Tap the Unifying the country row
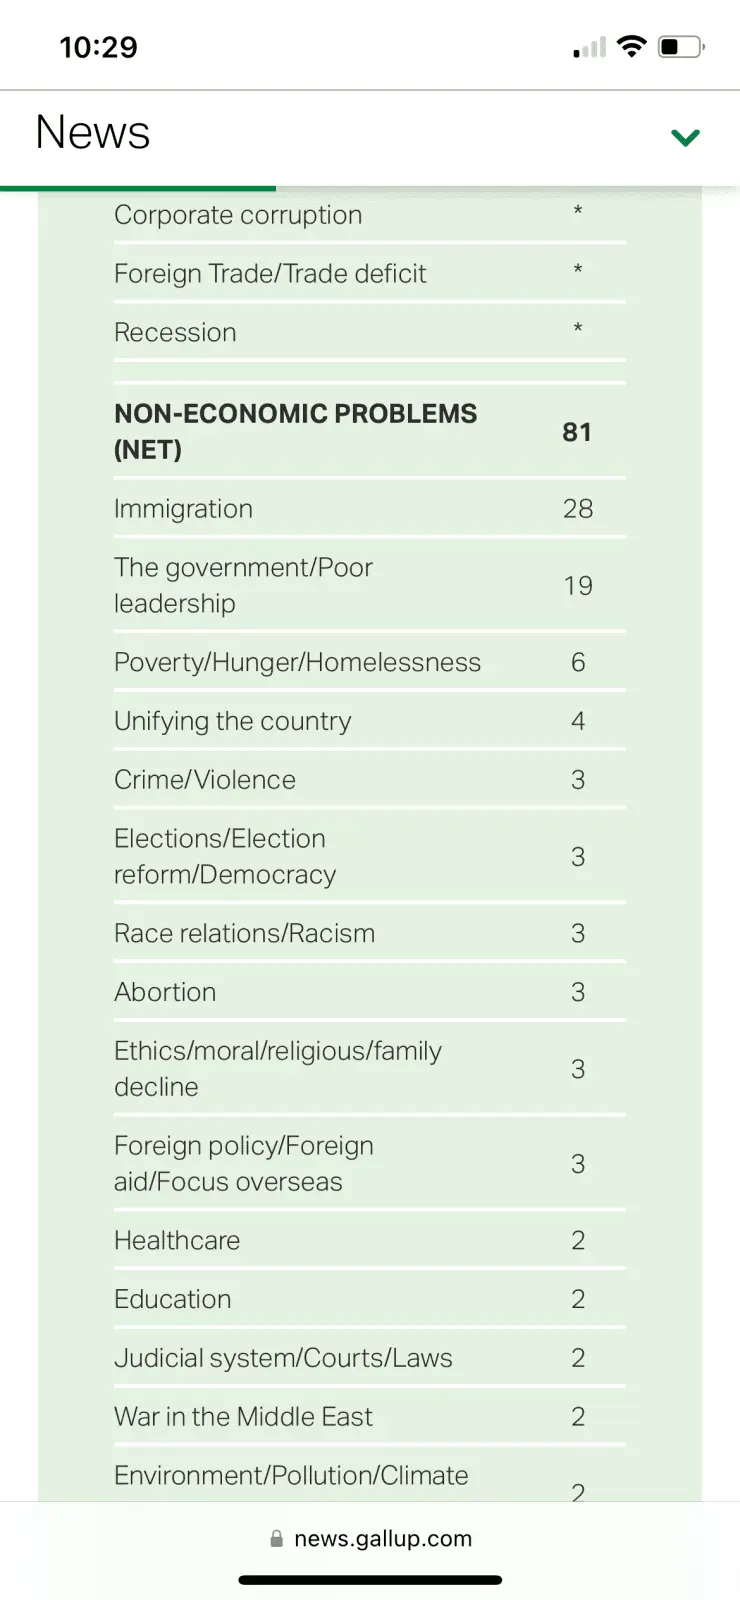740x1600 pixels. [x=233, y=722]
